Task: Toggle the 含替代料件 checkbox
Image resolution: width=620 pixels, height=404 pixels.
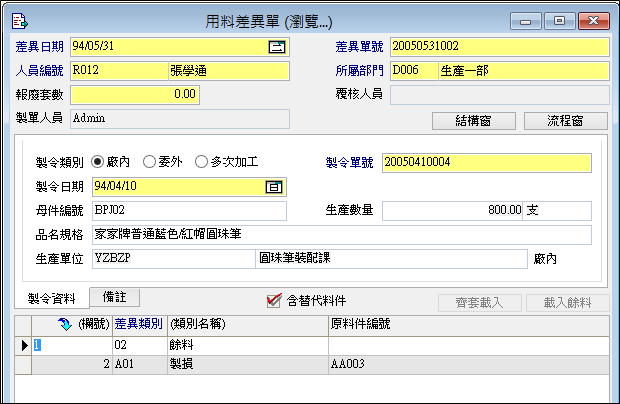Action: pos(274,300)
